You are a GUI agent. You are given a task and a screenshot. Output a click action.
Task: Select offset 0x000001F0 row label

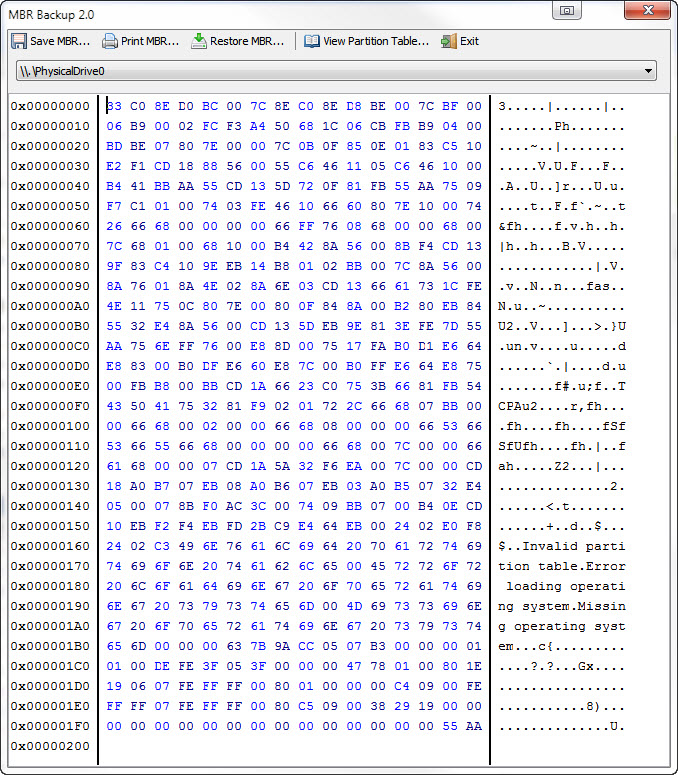(50, 726)
